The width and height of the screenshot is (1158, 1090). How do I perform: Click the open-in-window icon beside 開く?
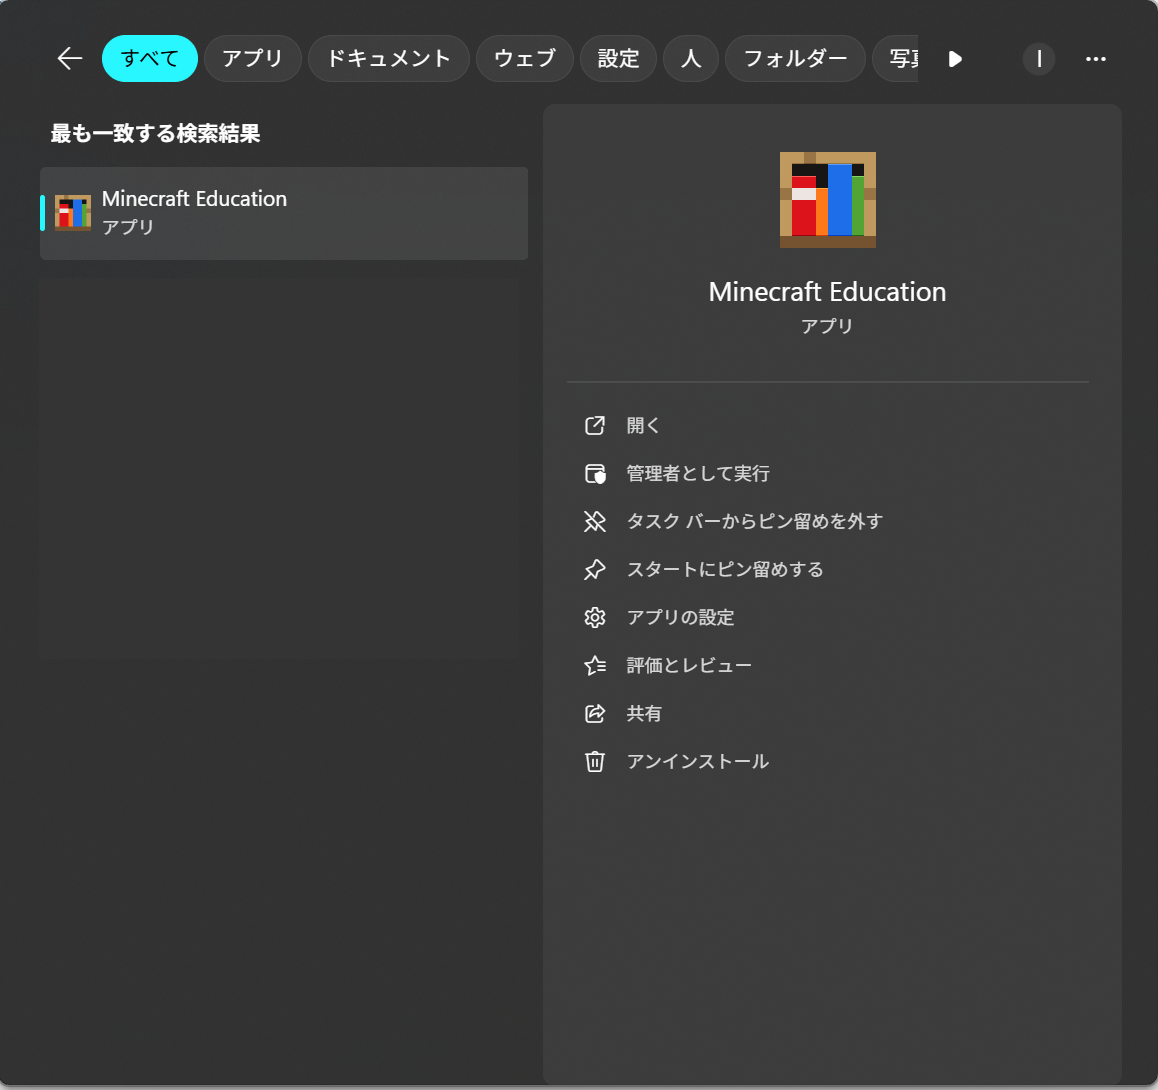(x=595, y=425)
